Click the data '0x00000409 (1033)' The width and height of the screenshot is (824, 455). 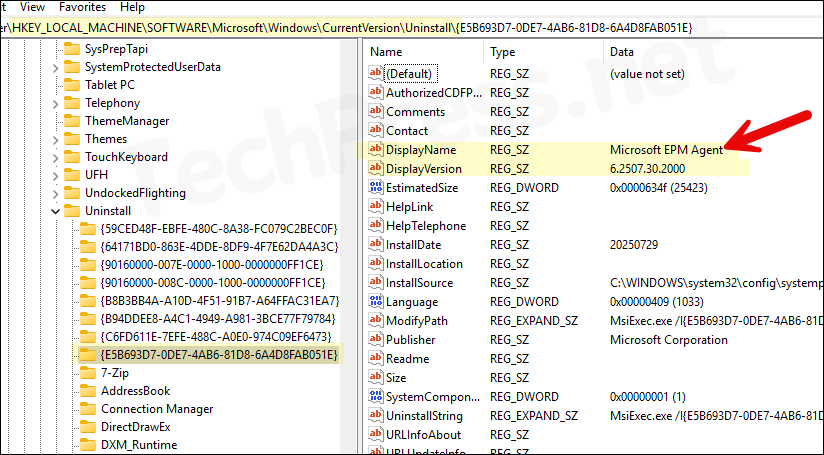click(656, 302)
